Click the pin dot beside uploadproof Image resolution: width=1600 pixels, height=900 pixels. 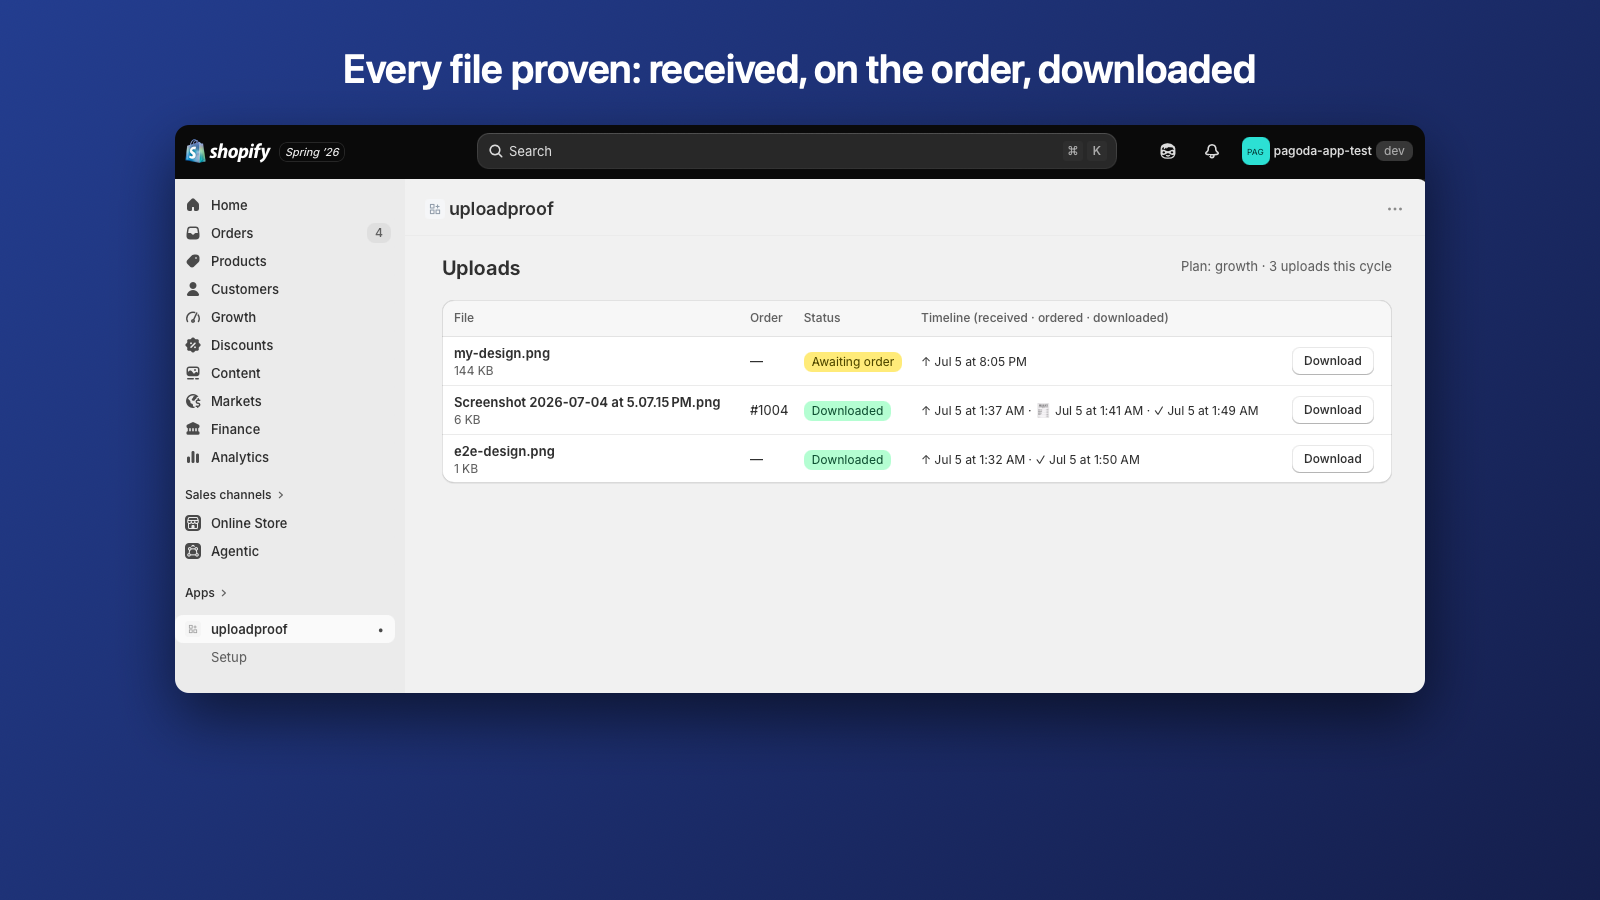(381, 630)
